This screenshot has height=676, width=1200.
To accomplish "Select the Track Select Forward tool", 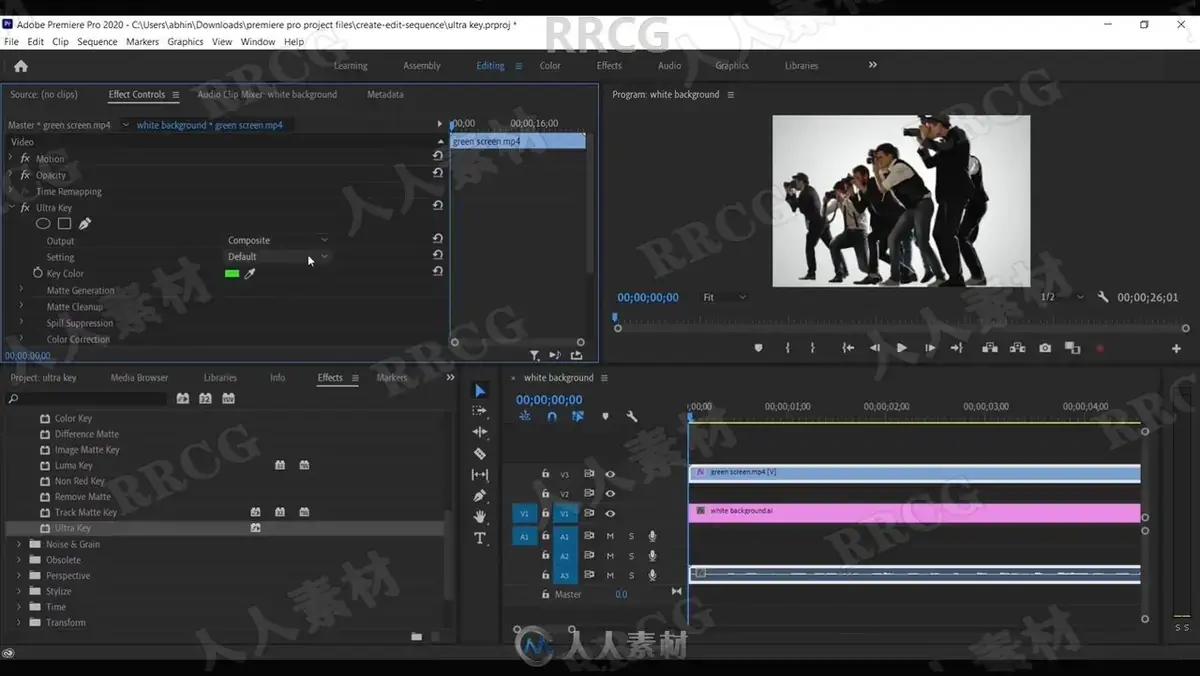I will pos(480,411).
